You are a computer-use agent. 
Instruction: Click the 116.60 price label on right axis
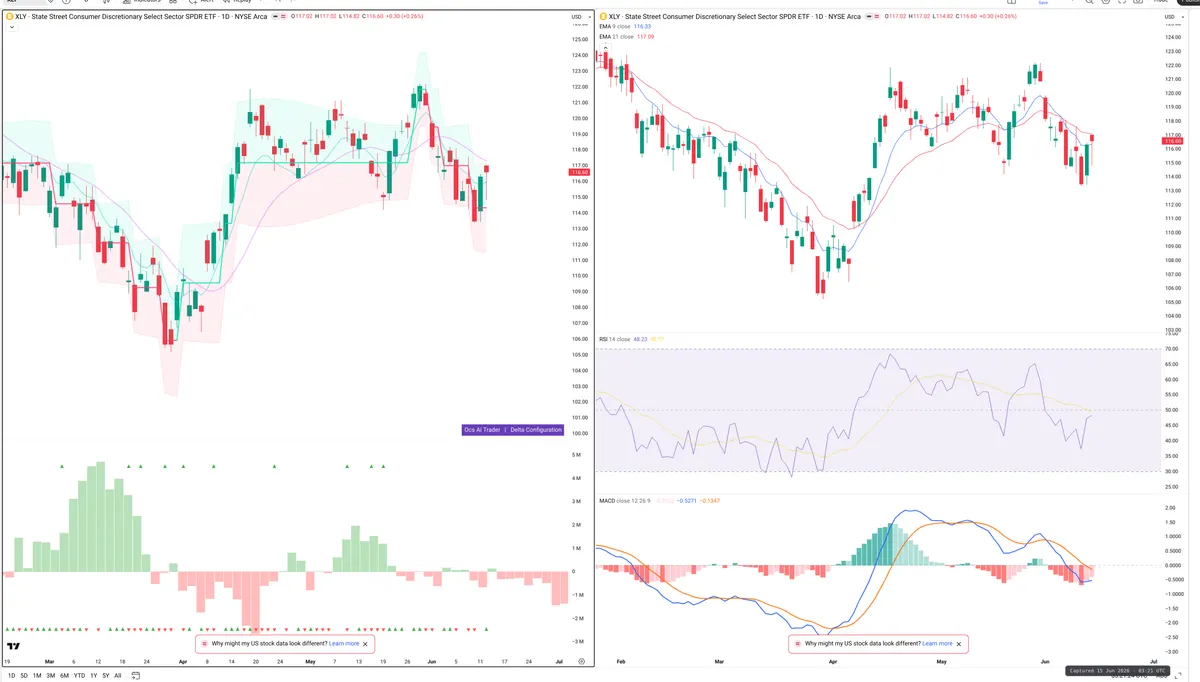[x=1174, y=141]
